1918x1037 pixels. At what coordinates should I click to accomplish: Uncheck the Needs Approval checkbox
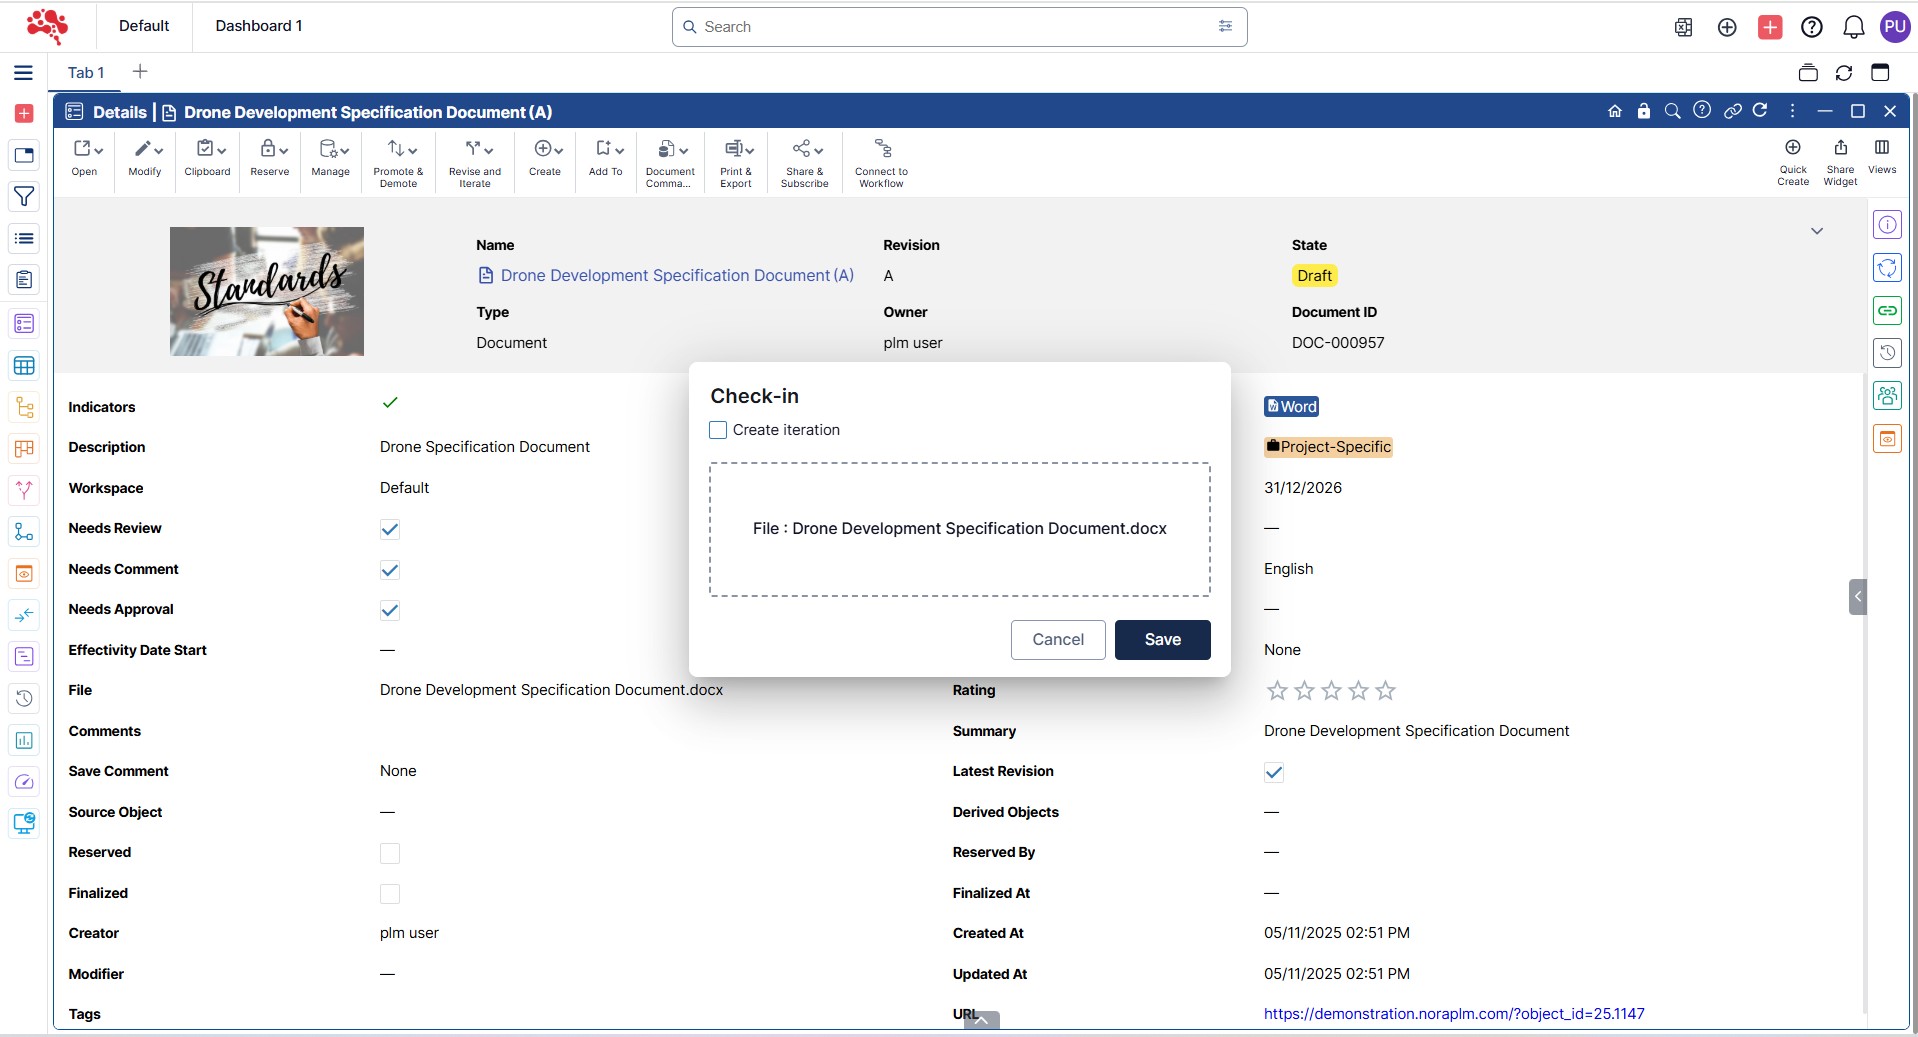coord(390,610)
